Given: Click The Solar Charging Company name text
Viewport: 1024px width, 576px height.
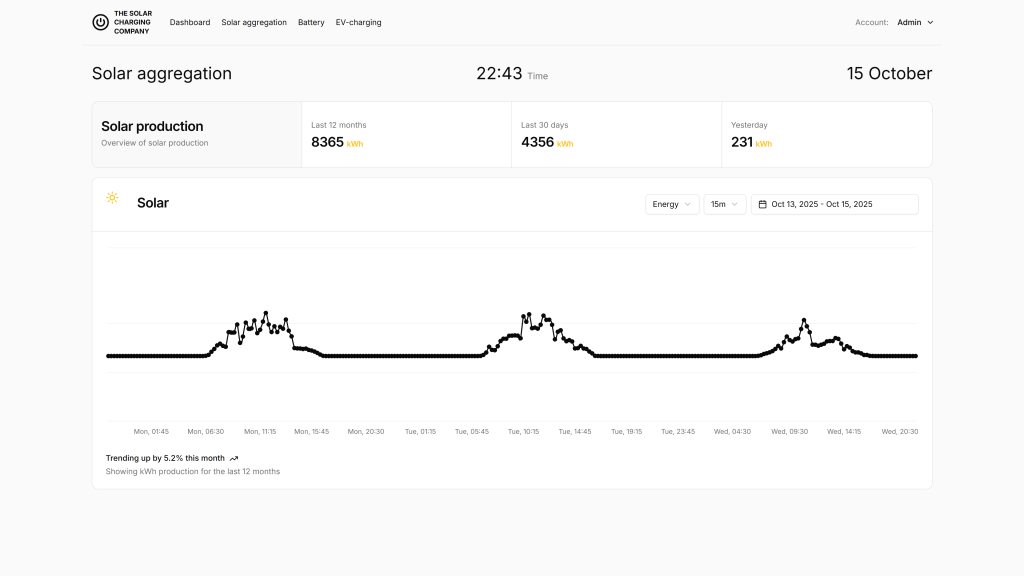Looking at the screenshot, I should (133, 22).
